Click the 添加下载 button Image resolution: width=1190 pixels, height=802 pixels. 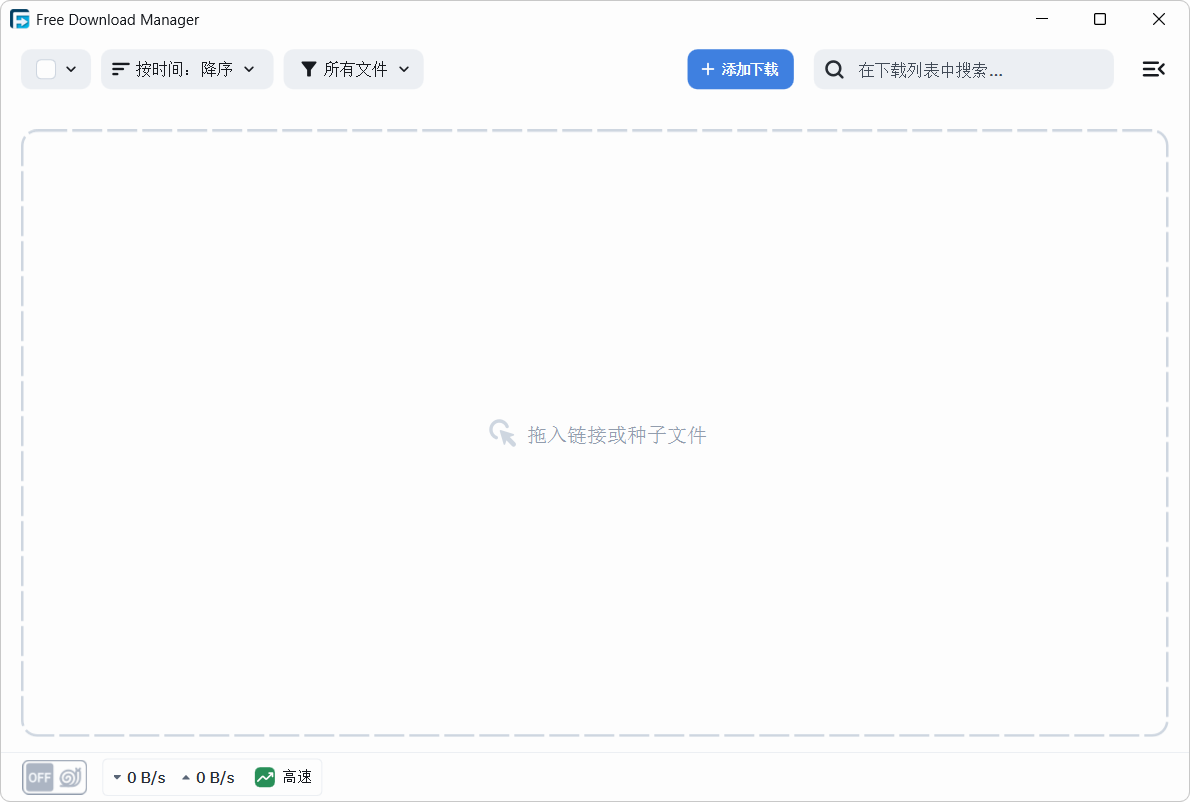point(741,69)
